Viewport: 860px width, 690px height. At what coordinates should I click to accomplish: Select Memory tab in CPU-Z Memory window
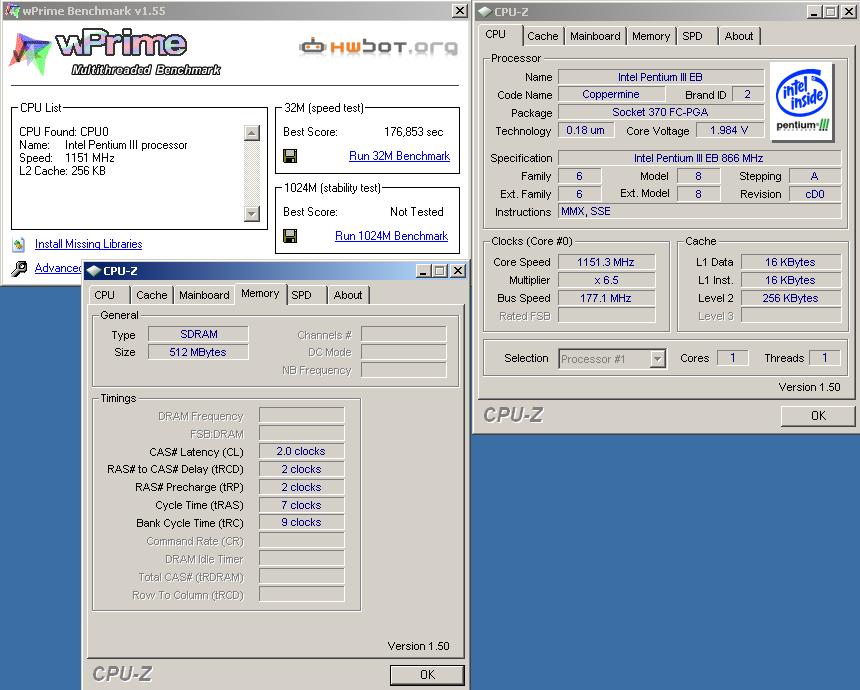[x=260, y=294]
